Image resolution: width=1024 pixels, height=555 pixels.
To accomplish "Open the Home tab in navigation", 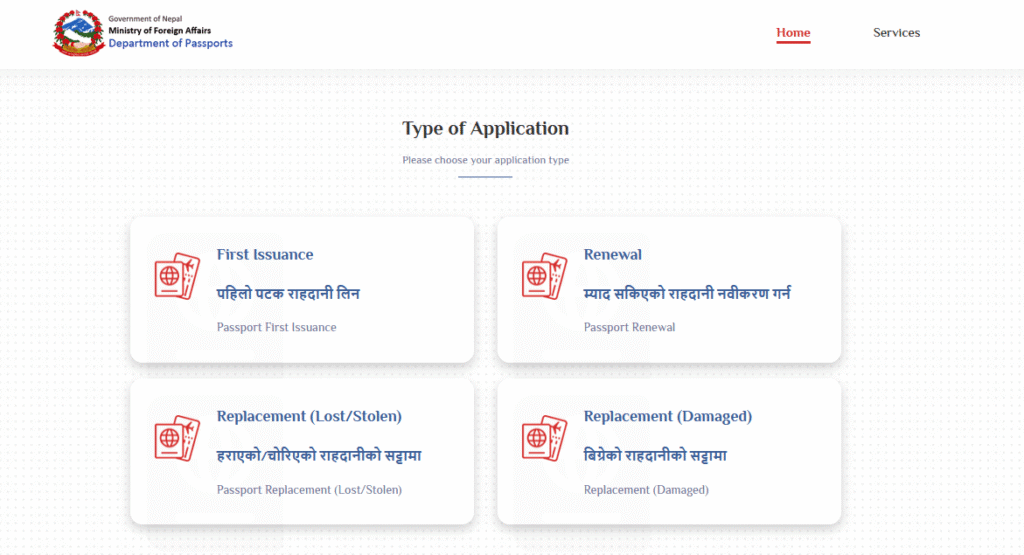I will 793,33.
